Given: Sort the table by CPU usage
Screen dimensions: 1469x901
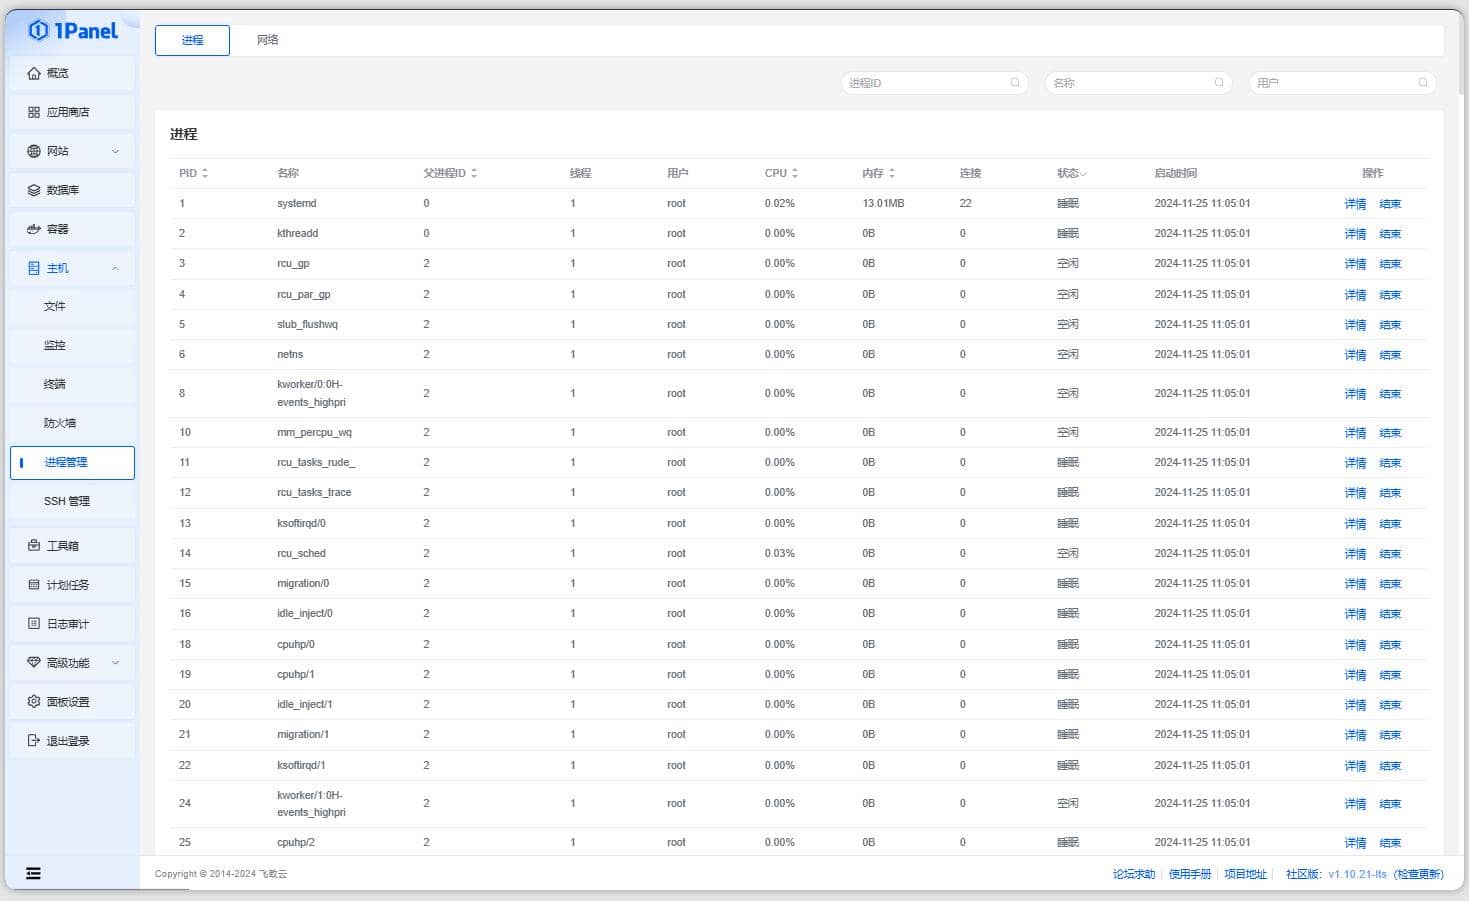Looking at the screenshot, I should 795,173.
